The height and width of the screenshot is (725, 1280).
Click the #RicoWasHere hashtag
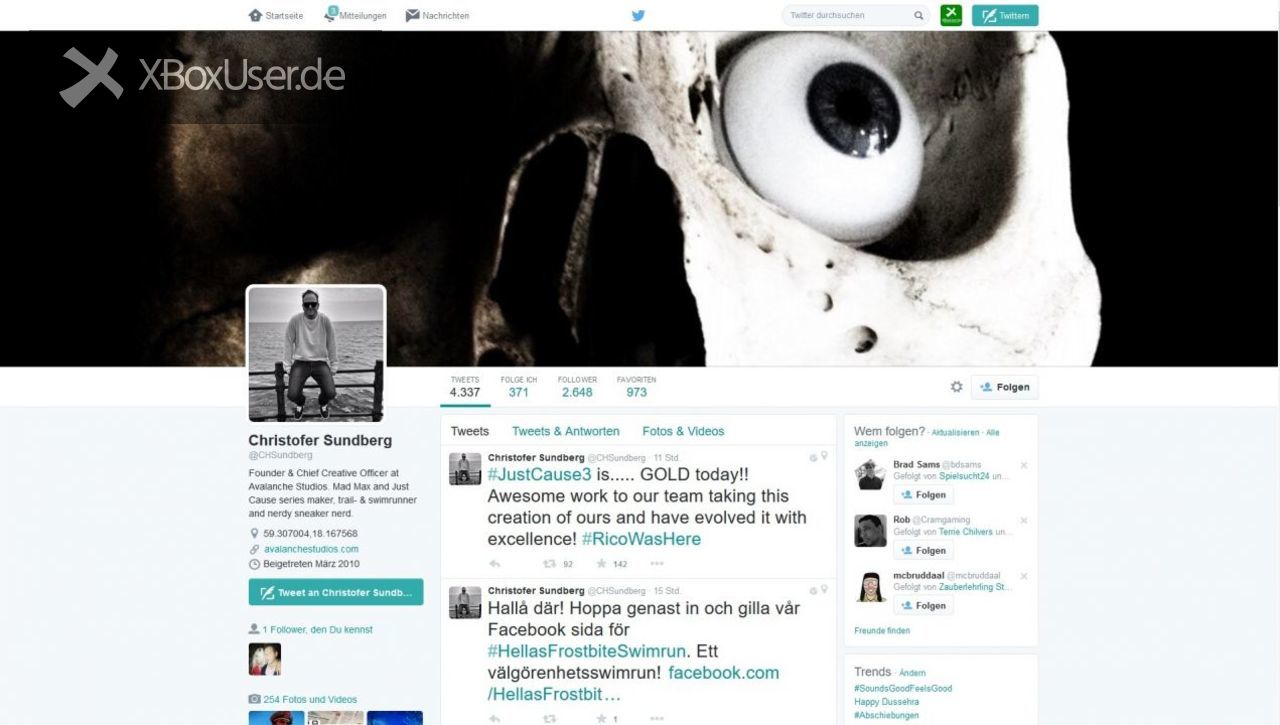tap(641, 539)
